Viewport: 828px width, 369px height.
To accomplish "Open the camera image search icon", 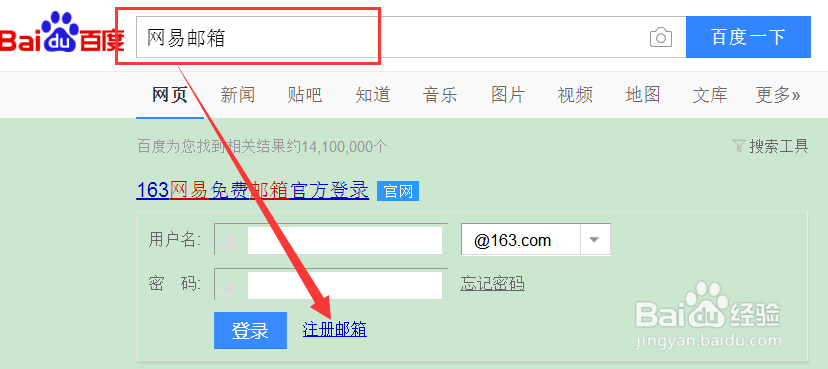I will point(661,37).
